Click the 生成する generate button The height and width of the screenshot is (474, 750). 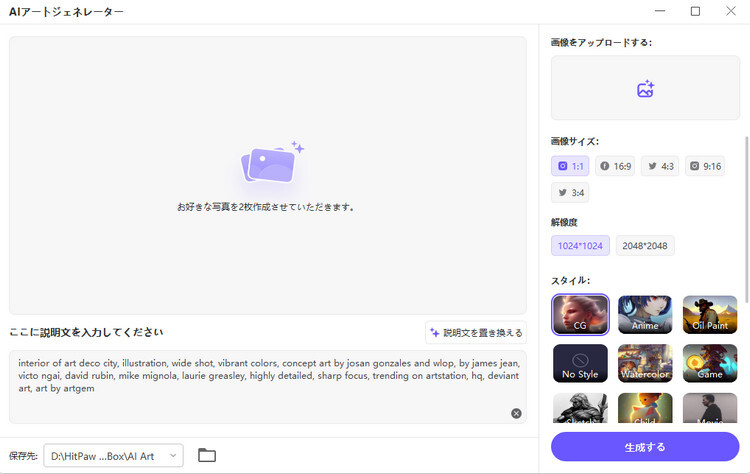[x=645, y=447]
